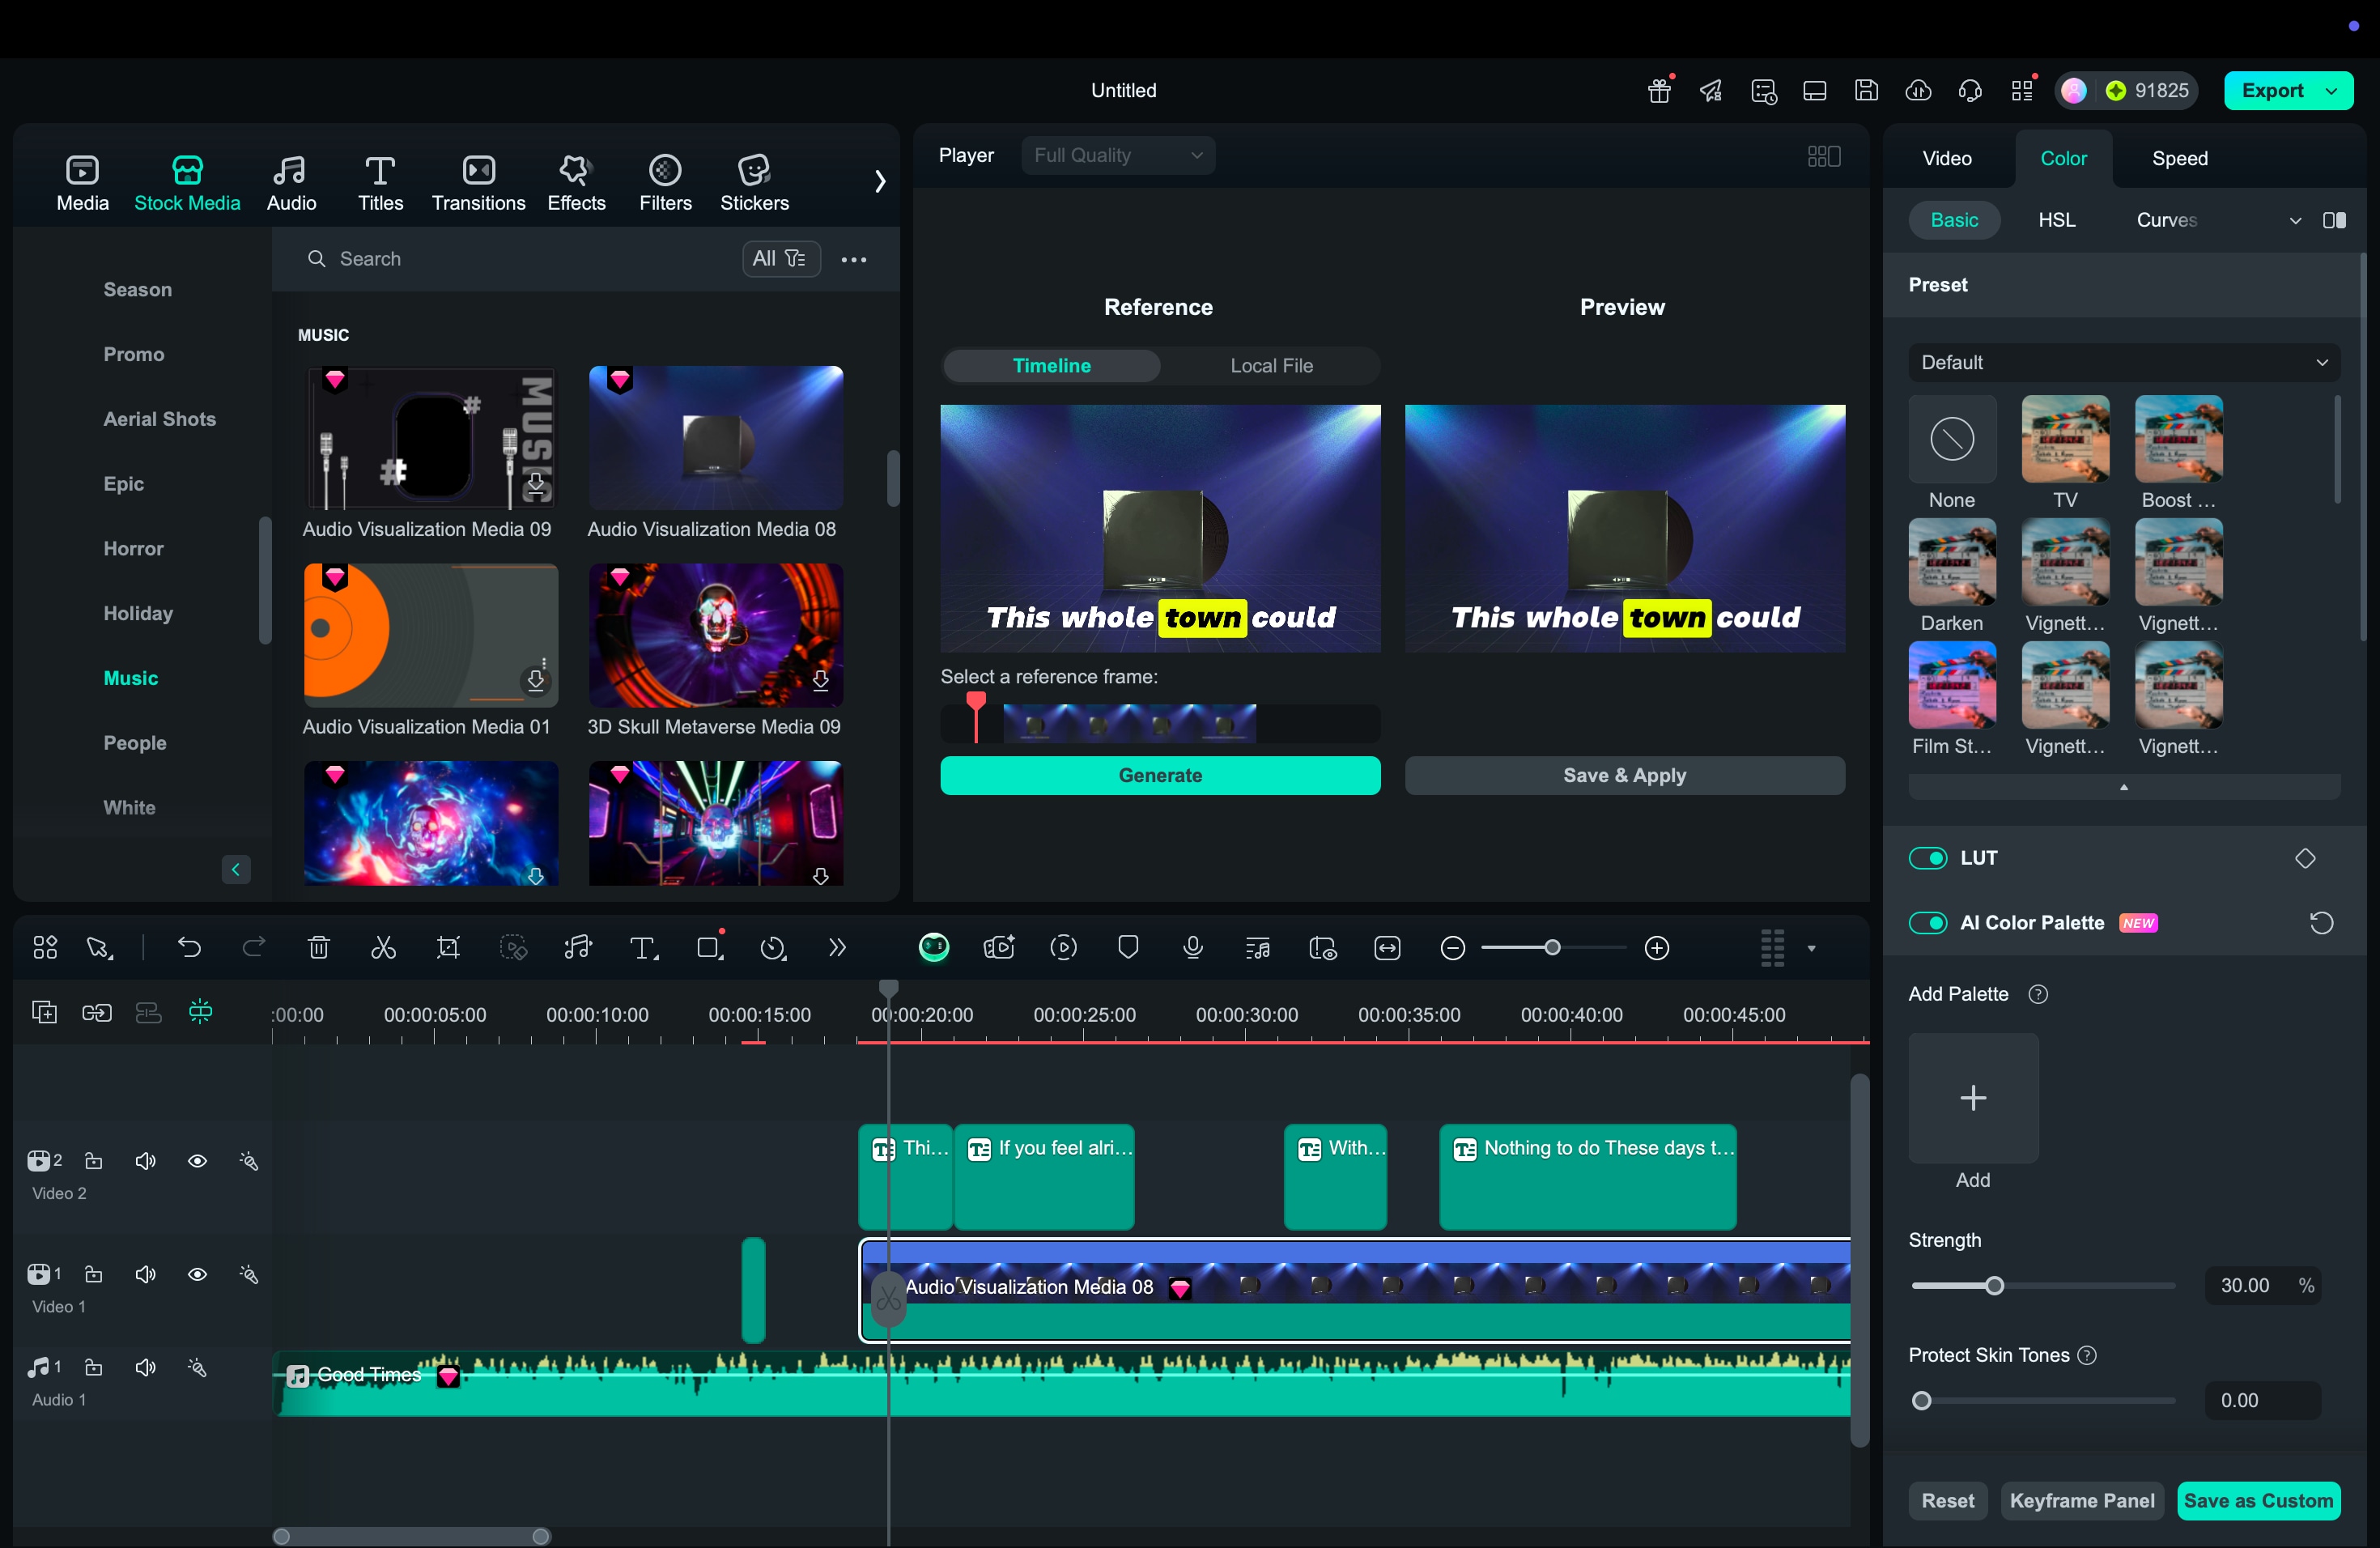This screenshot has width=2380, height=1548.
Task: Select 3D Skull Metaverse Media 09 thumbnail
Action: coord(715,635)
